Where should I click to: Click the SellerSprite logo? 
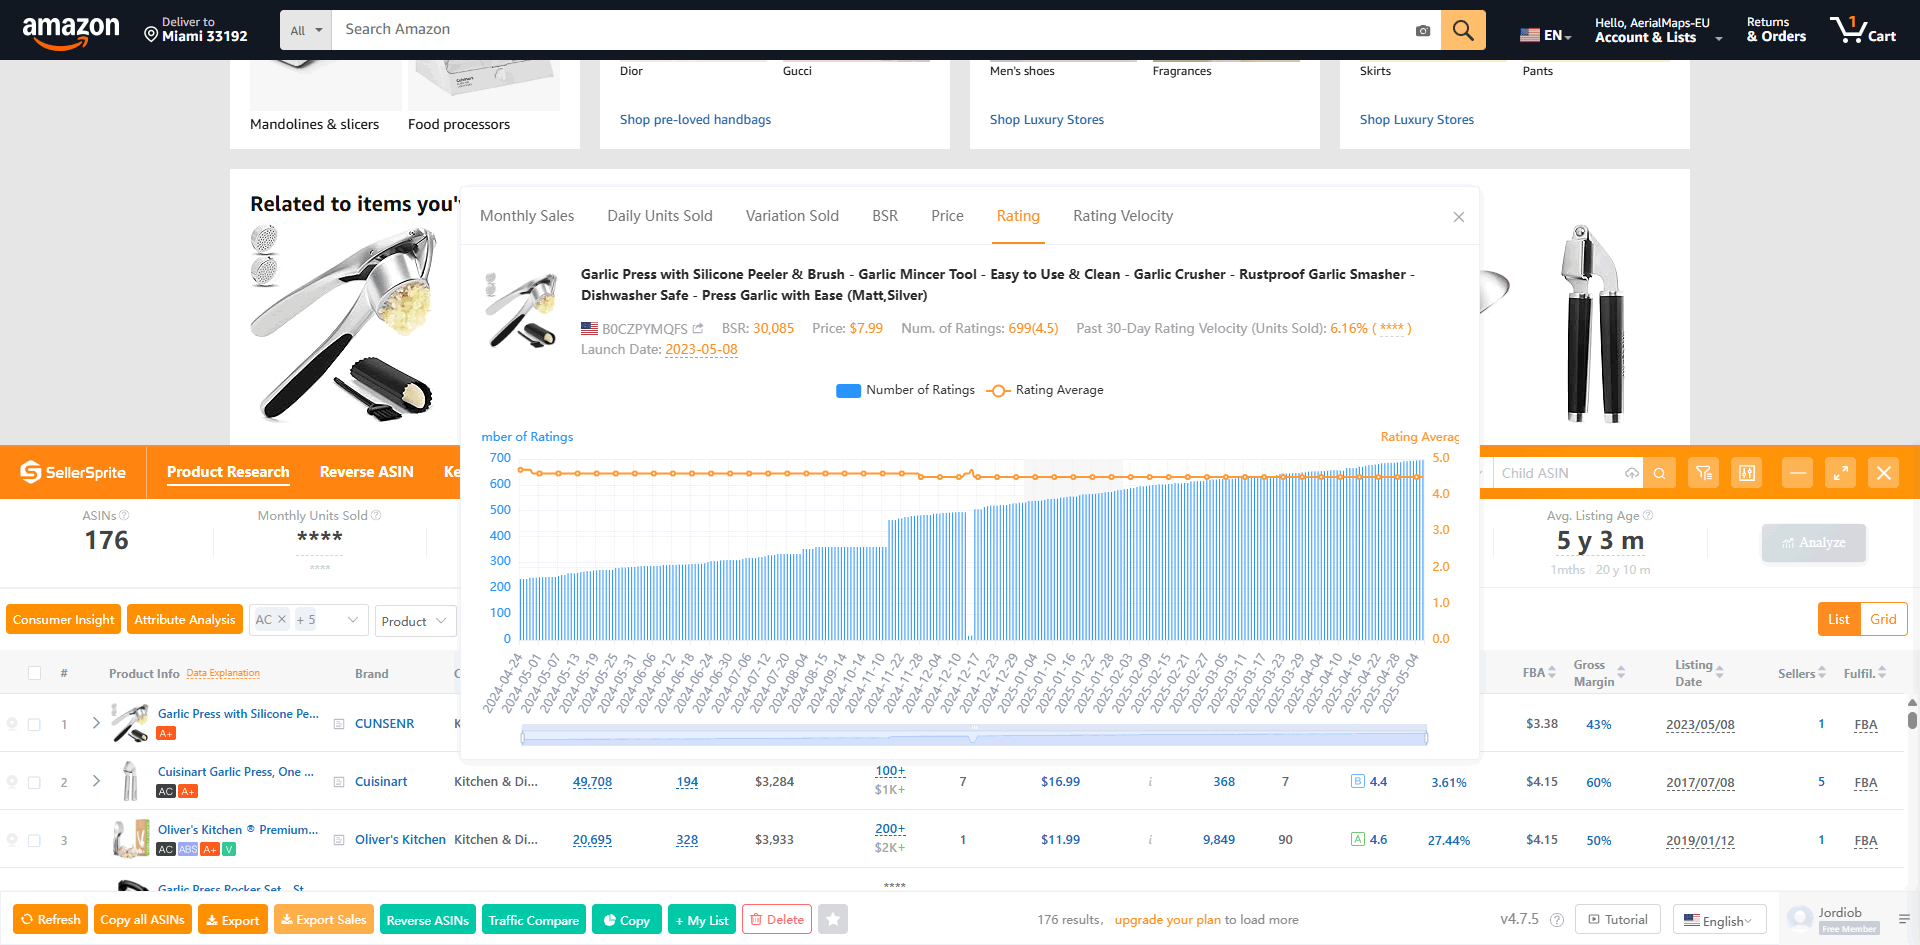(73, 472)
